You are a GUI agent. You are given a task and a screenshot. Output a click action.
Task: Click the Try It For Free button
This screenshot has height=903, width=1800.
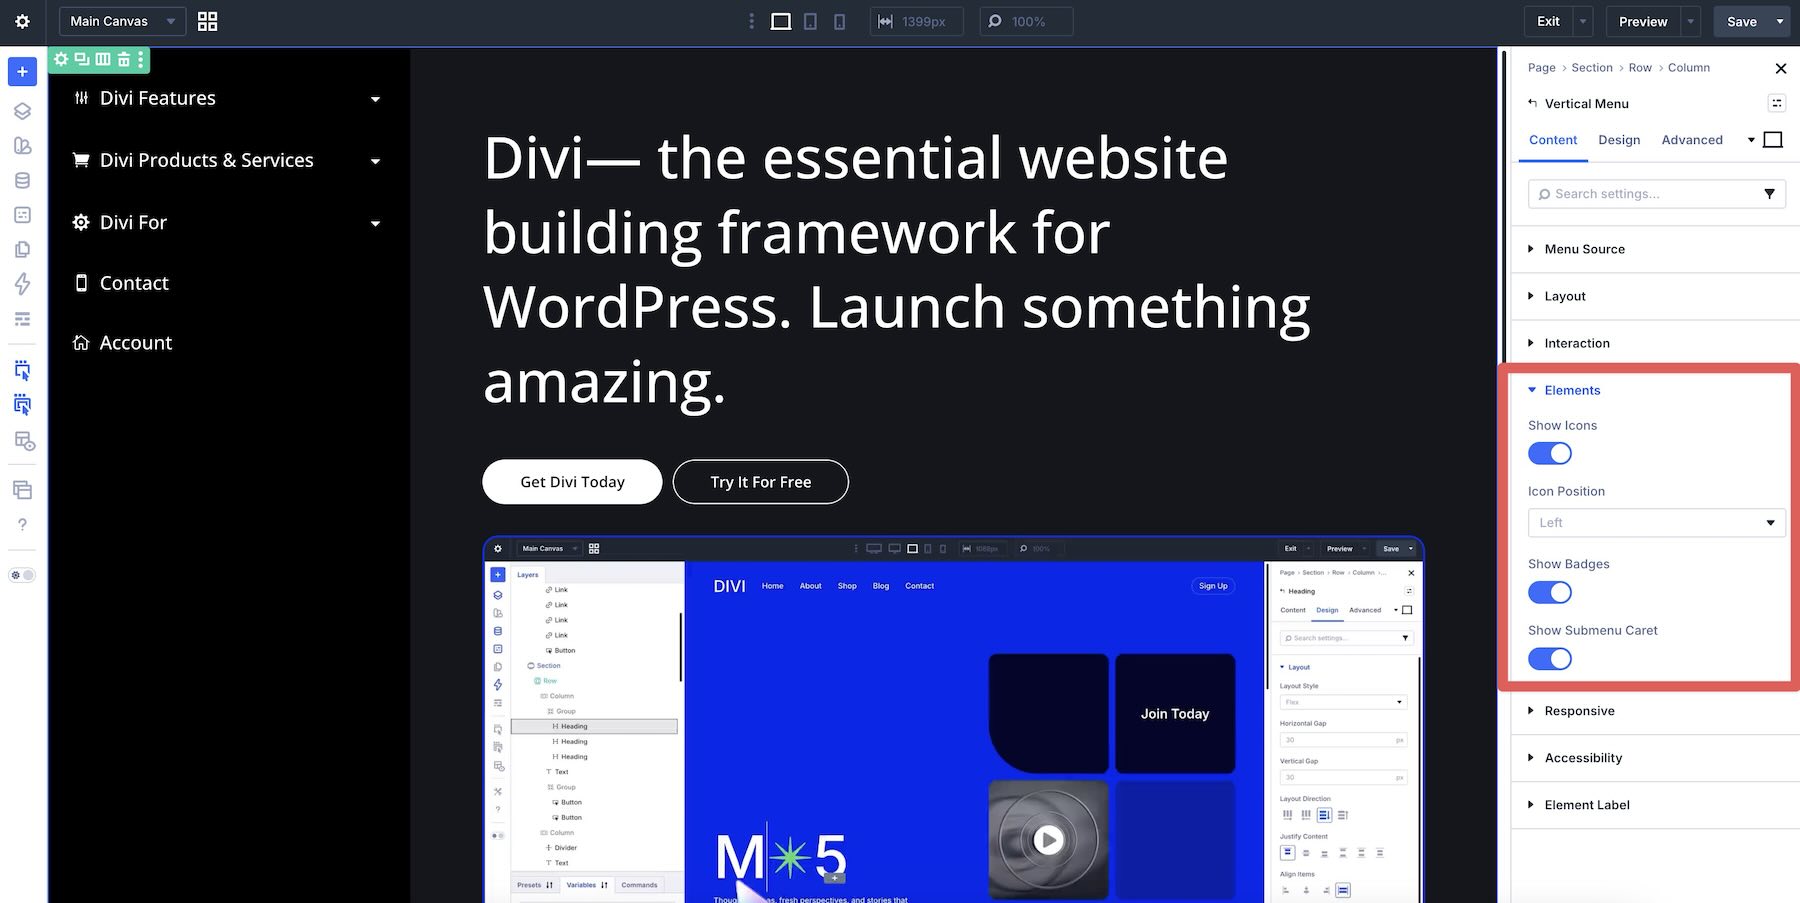point(761,482)
